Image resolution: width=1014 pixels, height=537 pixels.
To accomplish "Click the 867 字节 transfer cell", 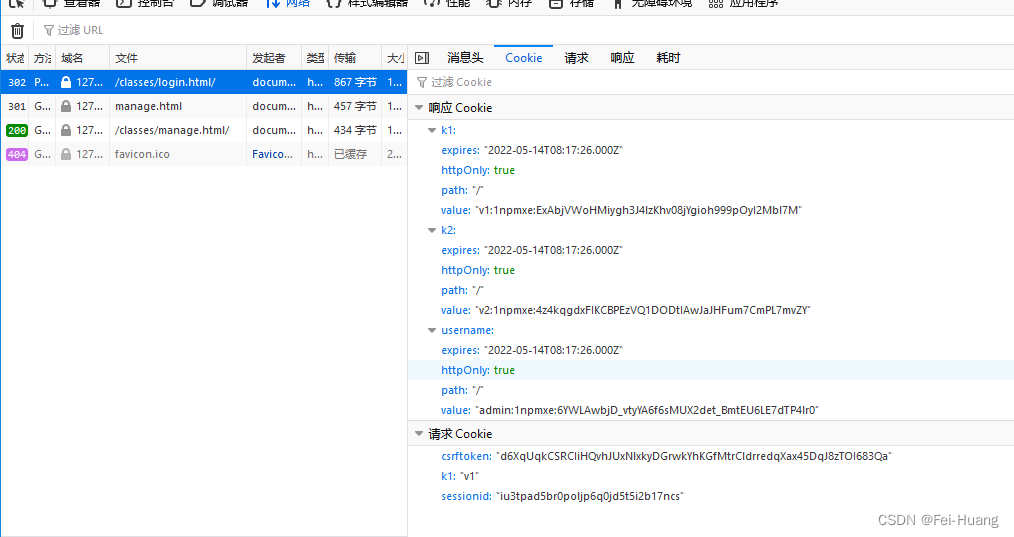I will coord(355,82).
